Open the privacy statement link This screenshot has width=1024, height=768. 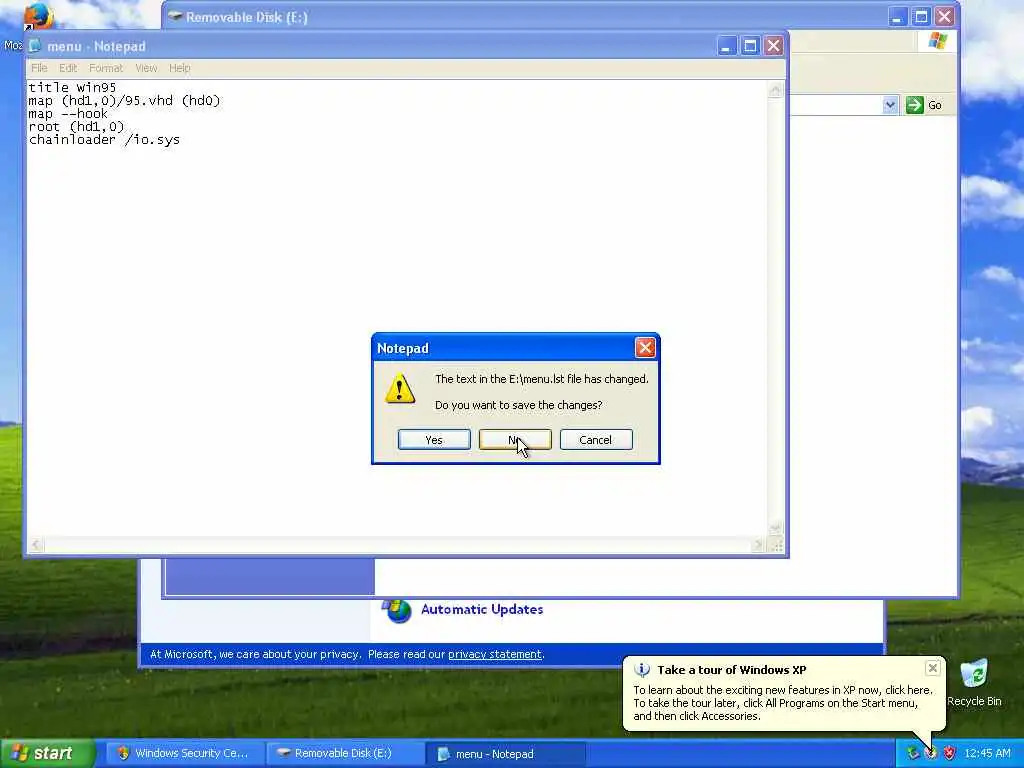point(494,654)
